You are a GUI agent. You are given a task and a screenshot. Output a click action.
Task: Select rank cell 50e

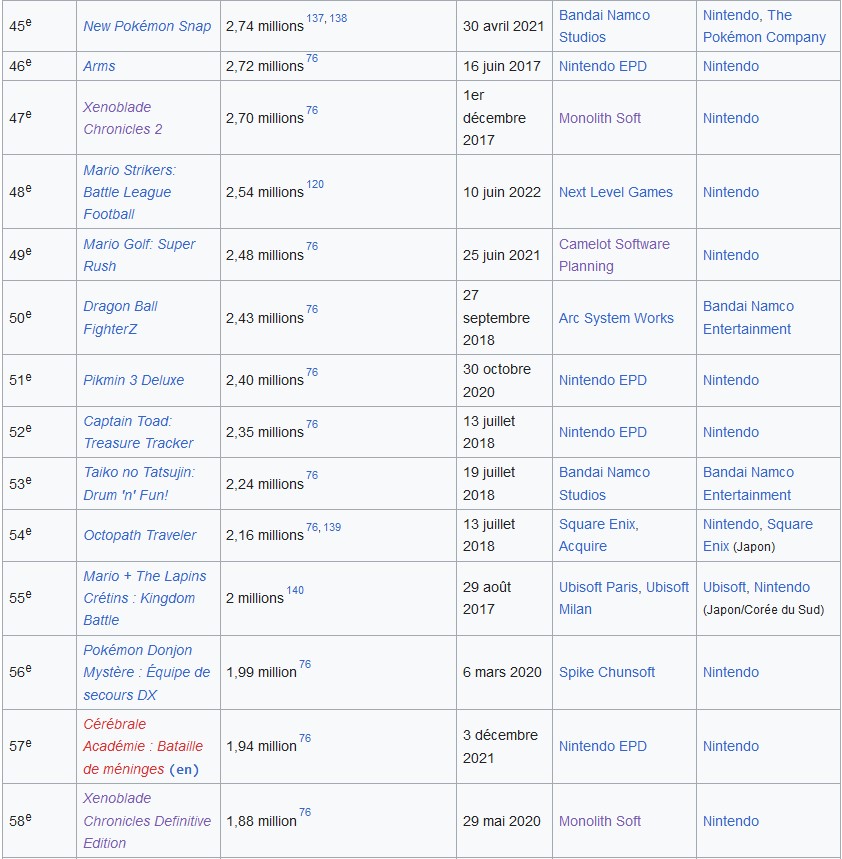point(39,318)
